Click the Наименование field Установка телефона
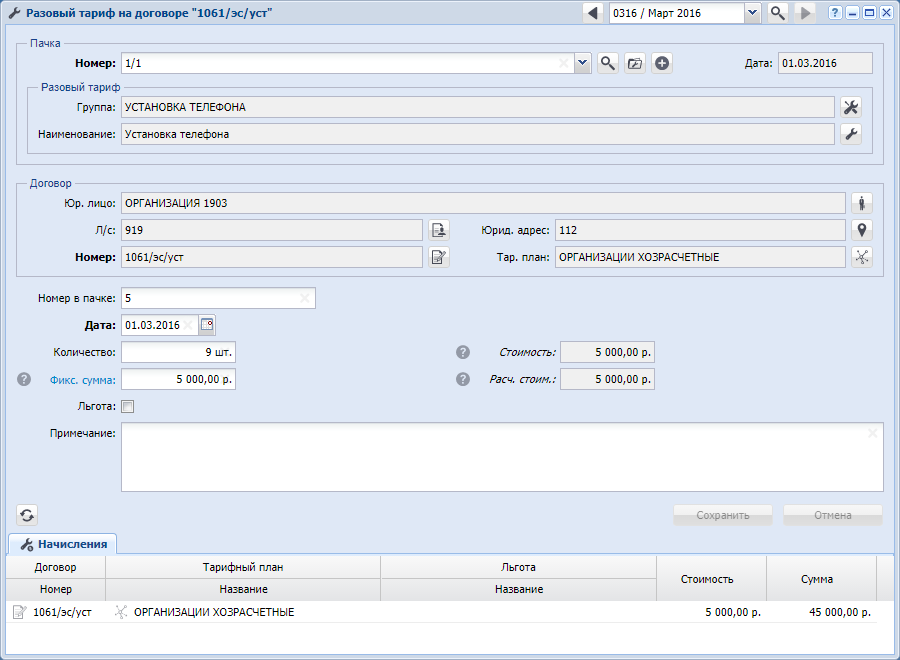Viewport: 900px width, 660px height. (478, 134)
